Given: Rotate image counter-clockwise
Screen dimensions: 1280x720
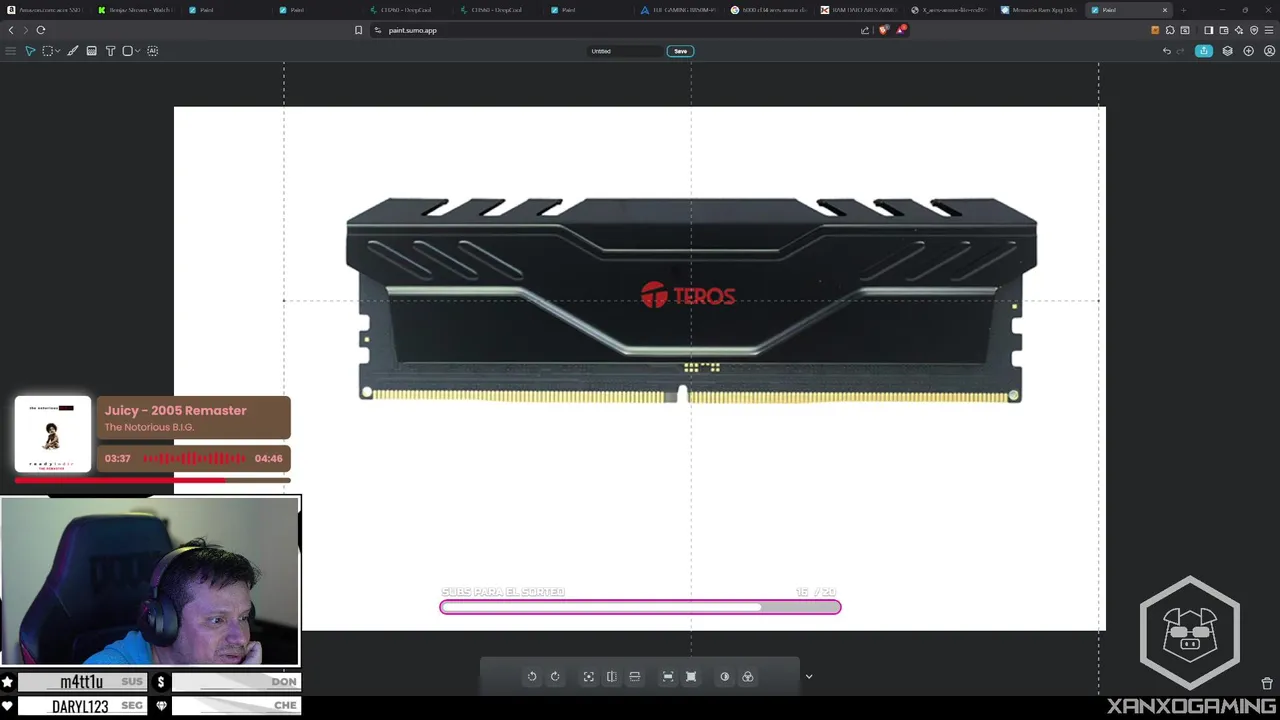Looking at the screenshot, I should pyautogui.click(x=532, y=677).
